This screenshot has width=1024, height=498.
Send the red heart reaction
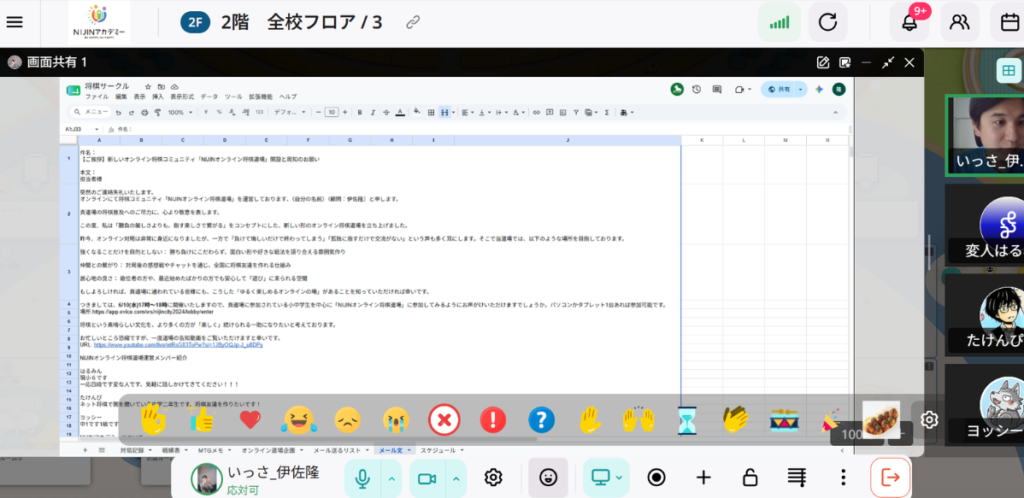(250, 420)
